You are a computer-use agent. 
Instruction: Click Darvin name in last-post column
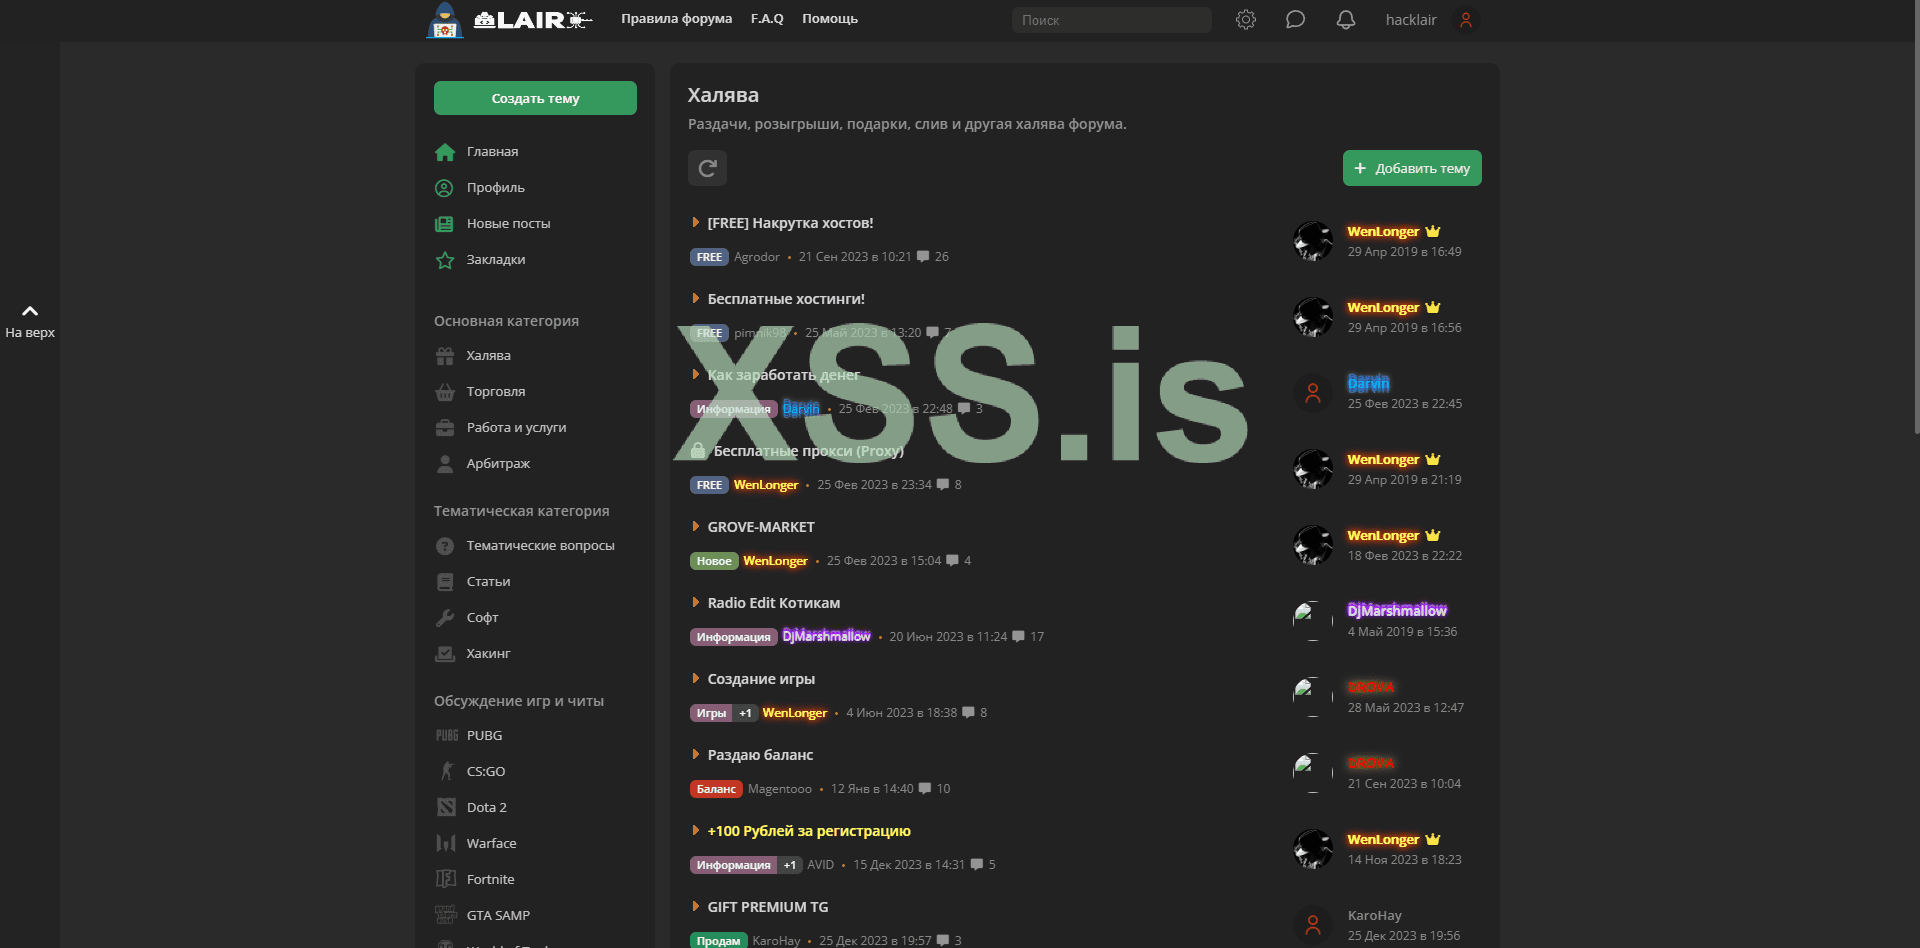coord(1368,383)
